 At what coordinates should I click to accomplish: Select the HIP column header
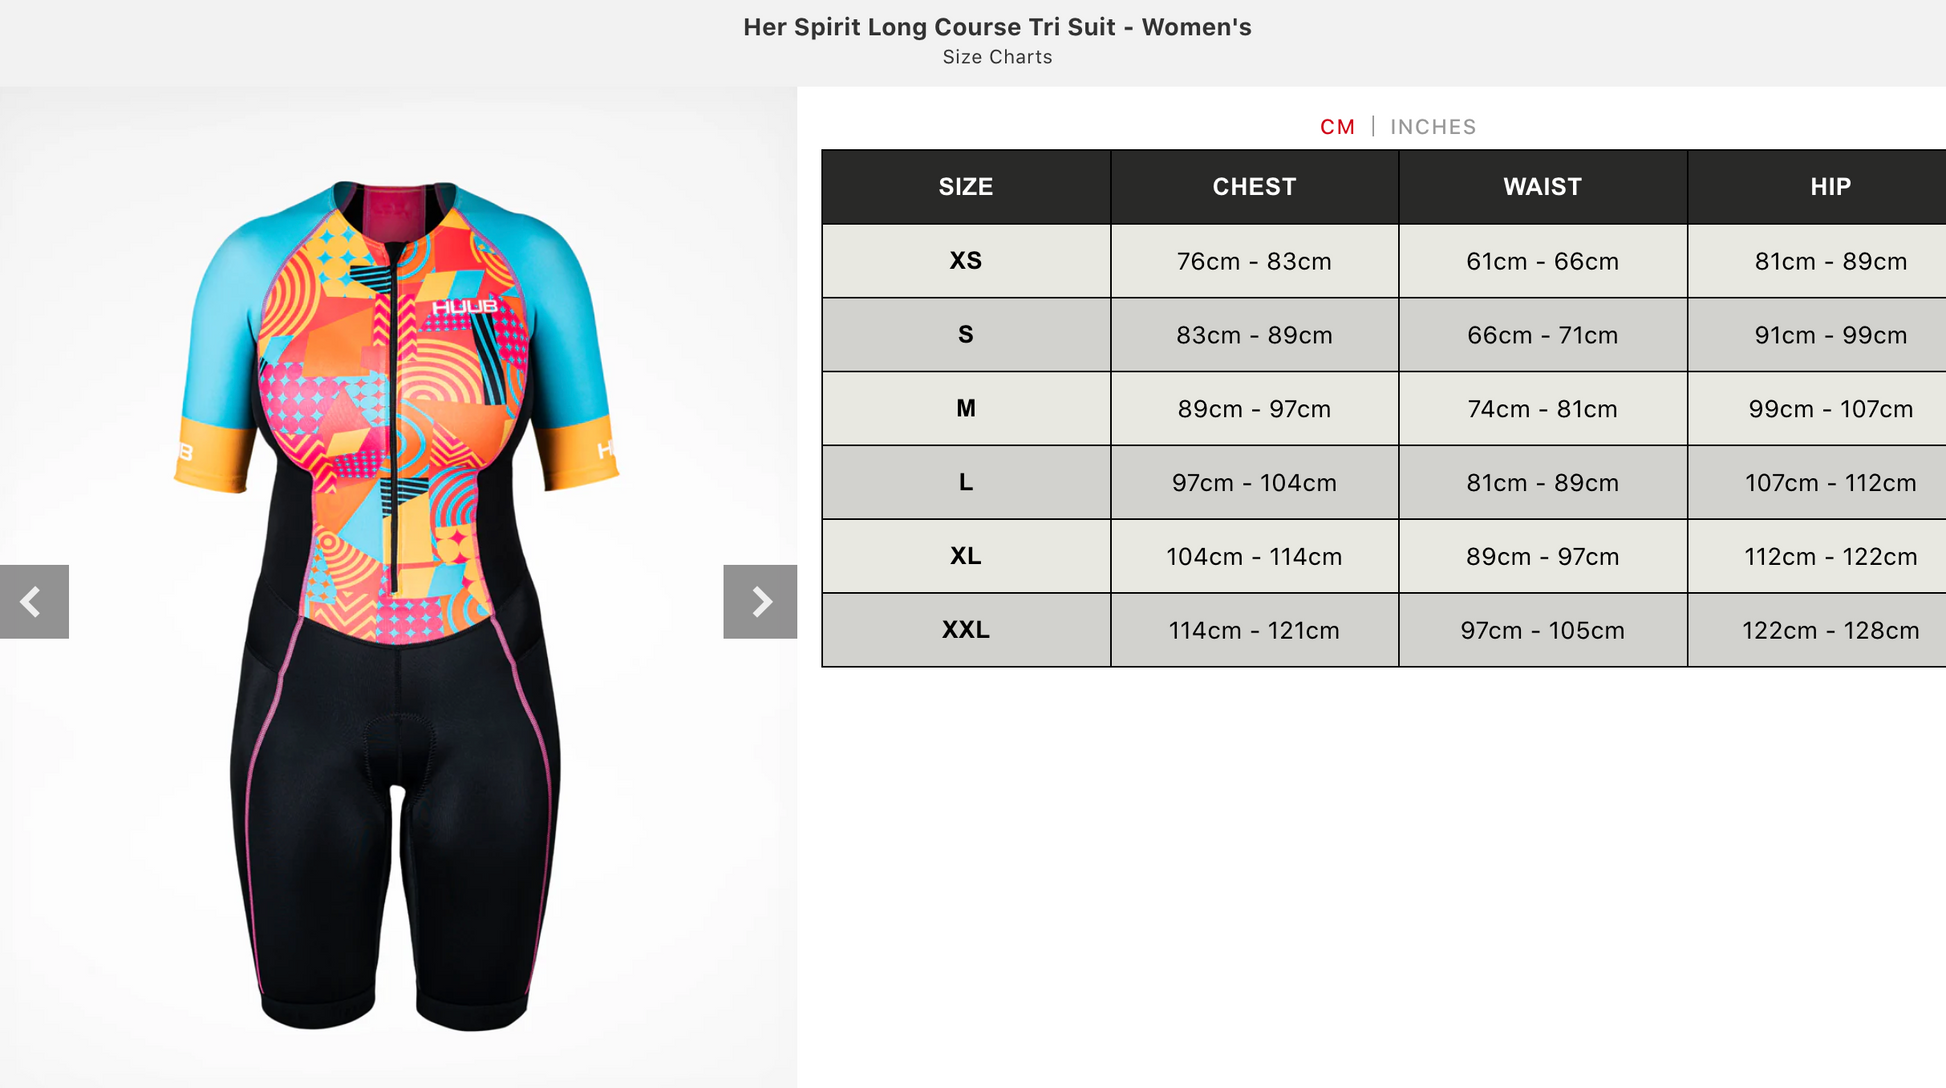(x=1830, y=187)
